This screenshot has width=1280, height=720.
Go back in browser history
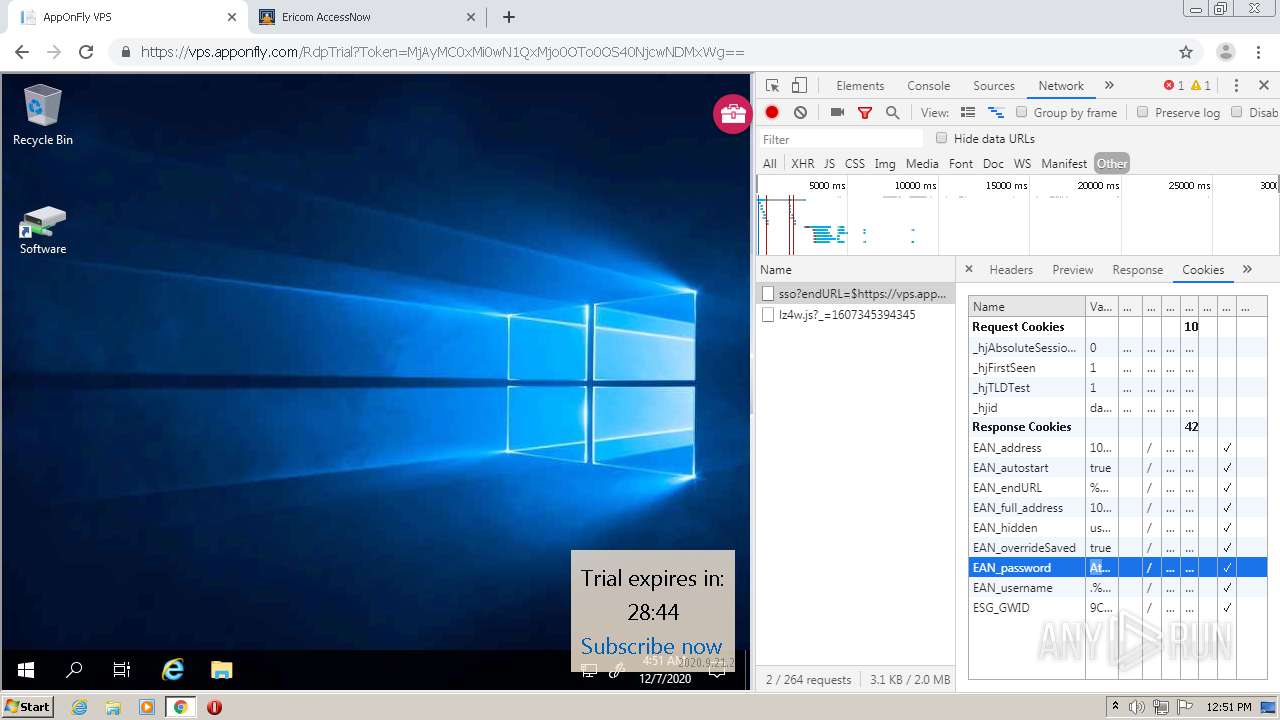click(22, 52)
